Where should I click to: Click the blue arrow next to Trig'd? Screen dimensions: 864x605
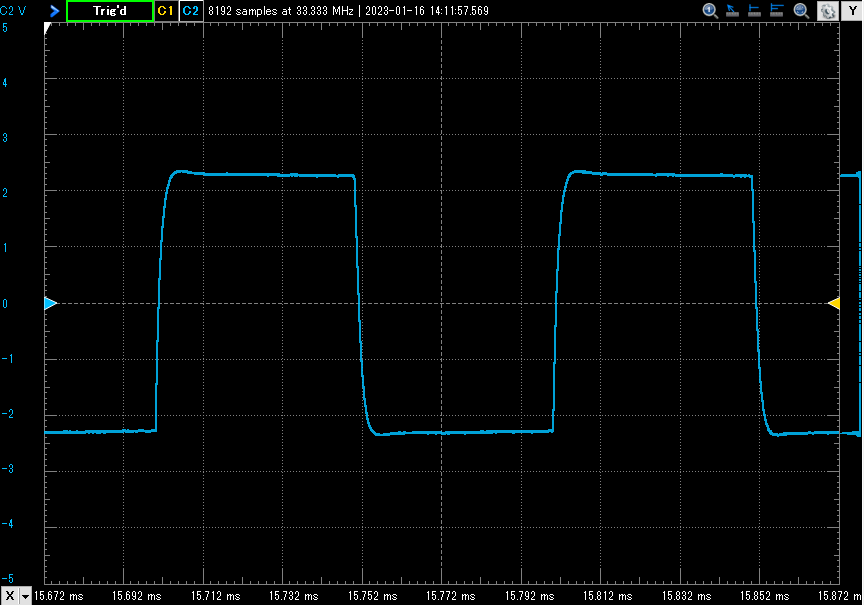pyautogui.click(x=54, y=10)
